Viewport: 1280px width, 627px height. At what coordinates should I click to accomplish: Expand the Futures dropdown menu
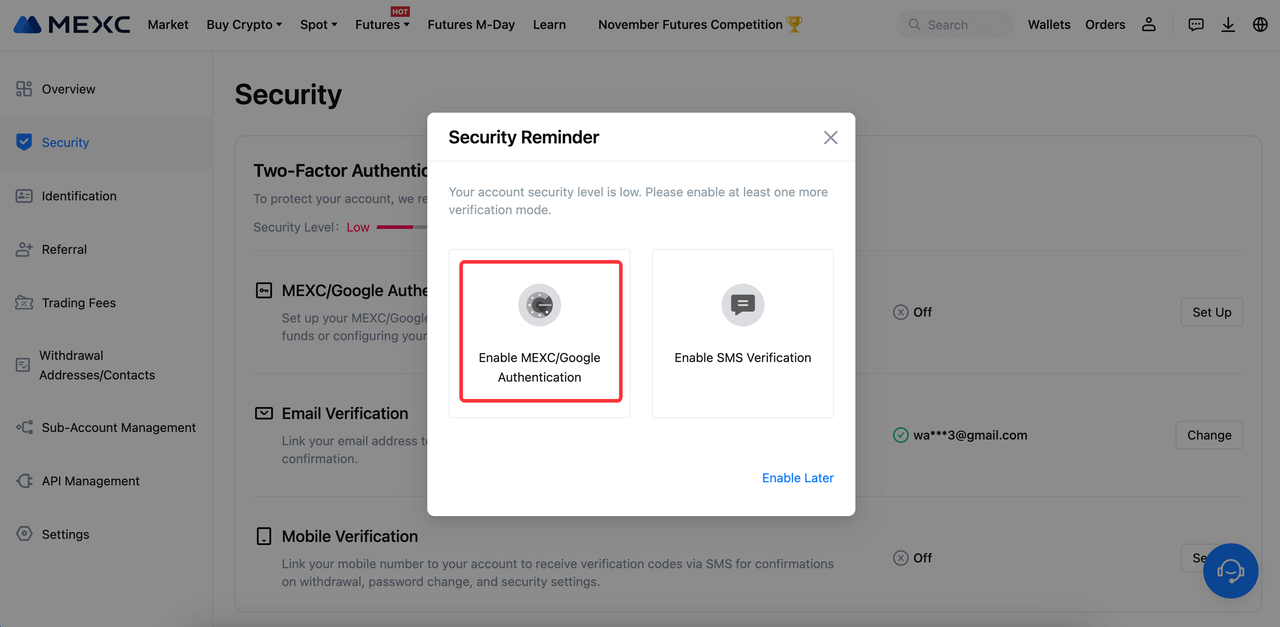tap(382, 24)
